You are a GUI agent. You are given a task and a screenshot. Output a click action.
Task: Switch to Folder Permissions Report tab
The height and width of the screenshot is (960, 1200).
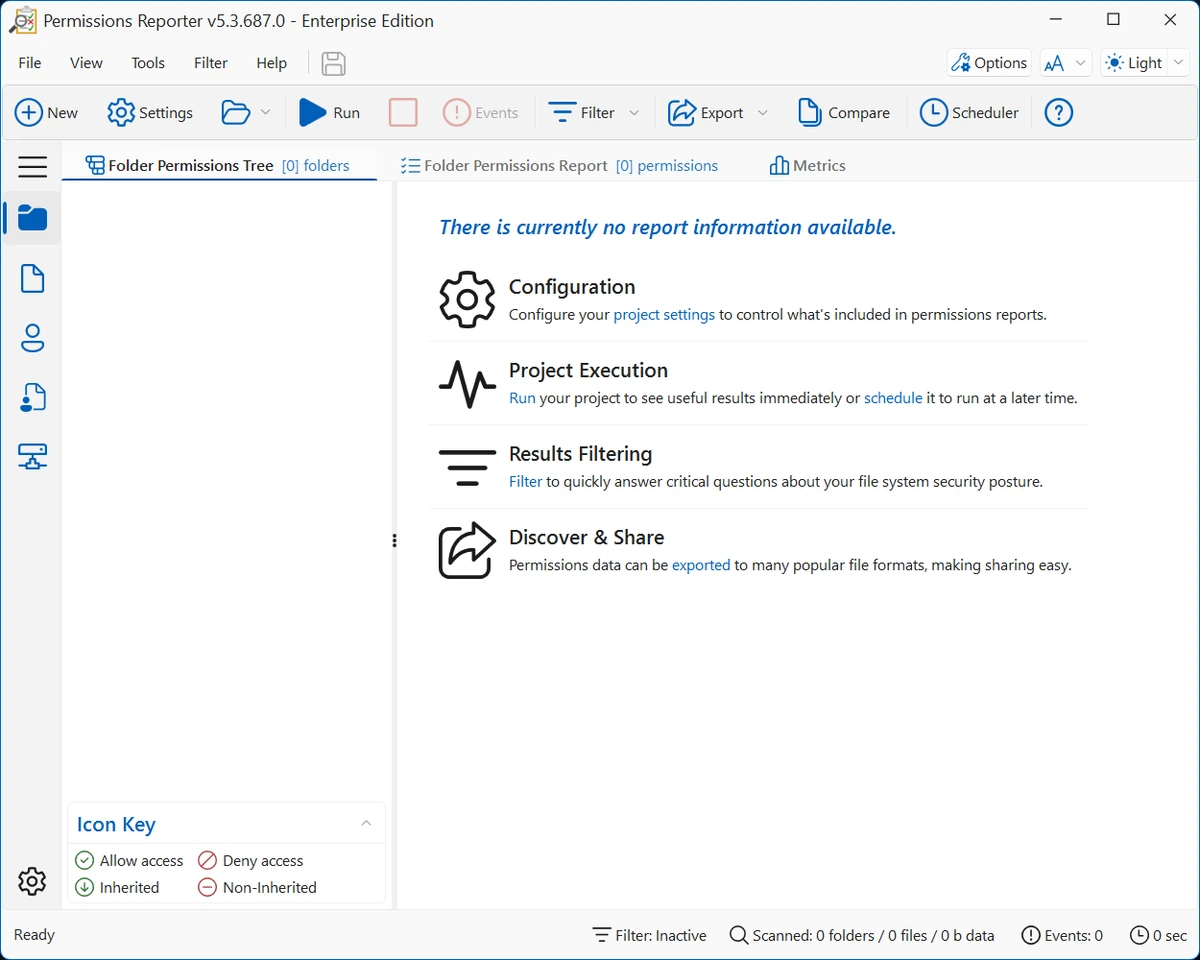pos(559,166)
